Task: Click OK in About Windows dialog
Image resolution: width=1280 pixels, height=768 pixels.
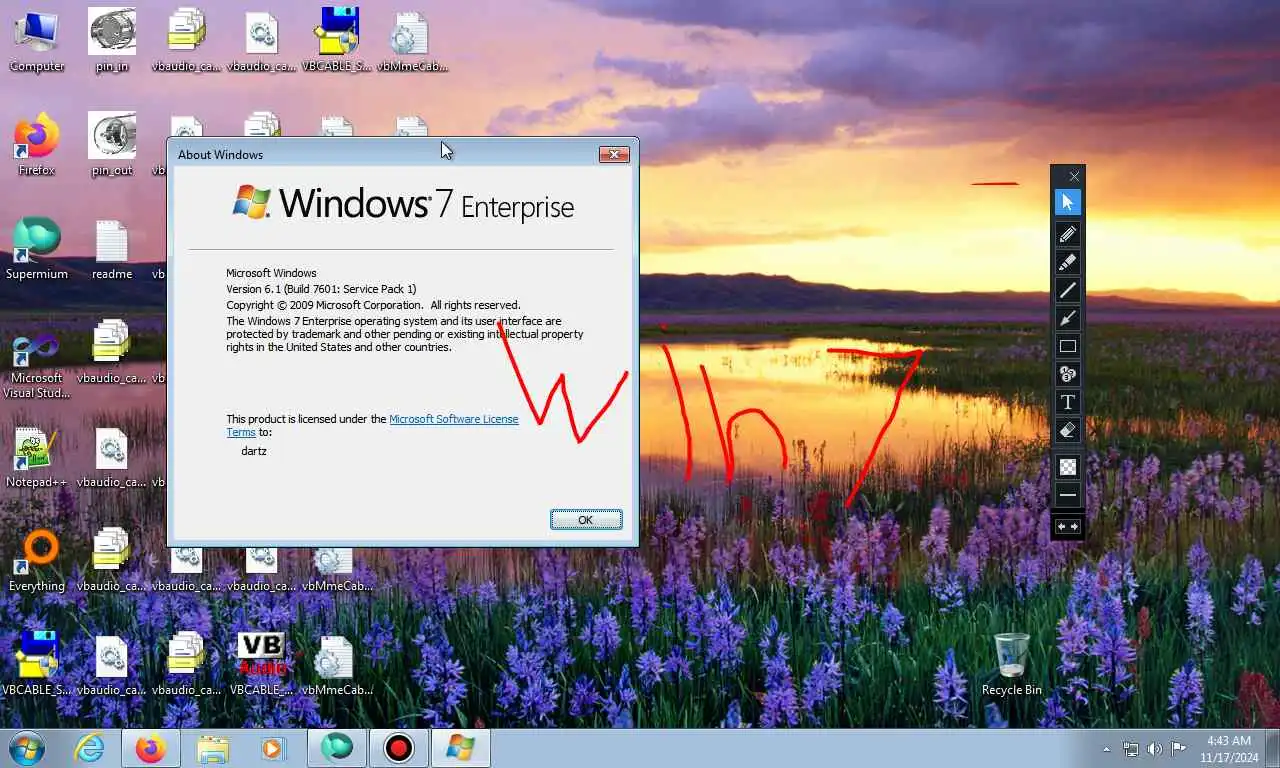Action: pos(586,519)
